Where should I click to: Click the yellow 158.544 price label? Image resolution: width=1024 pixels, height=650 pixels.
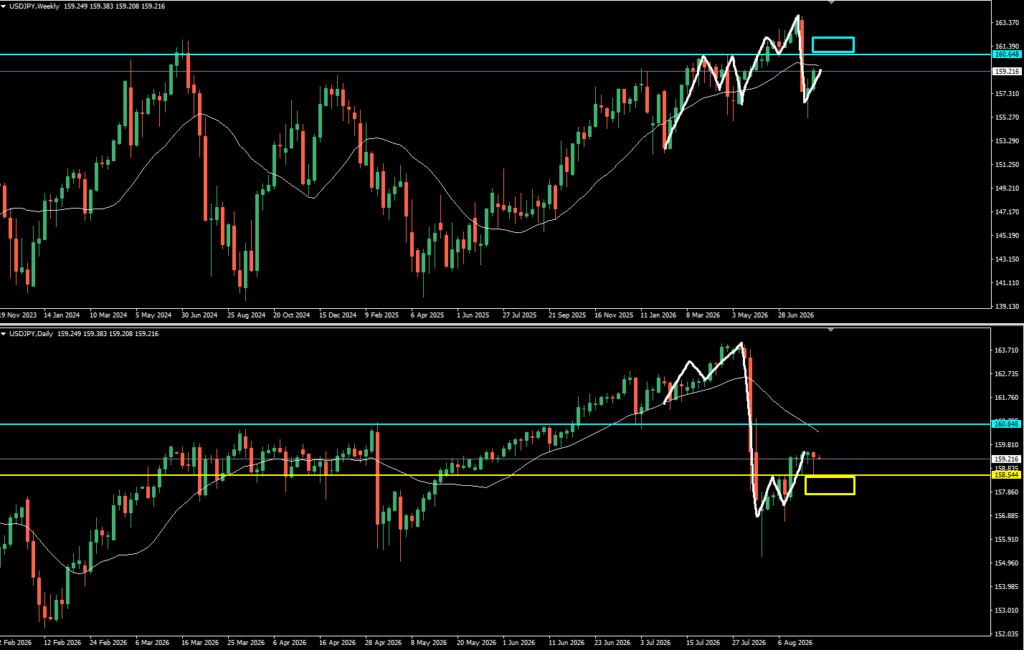(x=1006, y=475)
